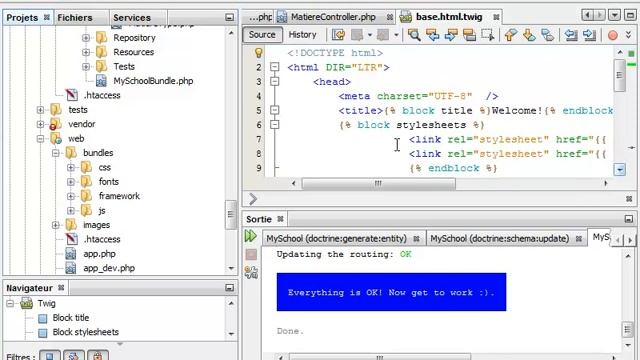This screenshot has width=640, height=360.
Task: Click the History view button
Action: (x=302, y=35)
